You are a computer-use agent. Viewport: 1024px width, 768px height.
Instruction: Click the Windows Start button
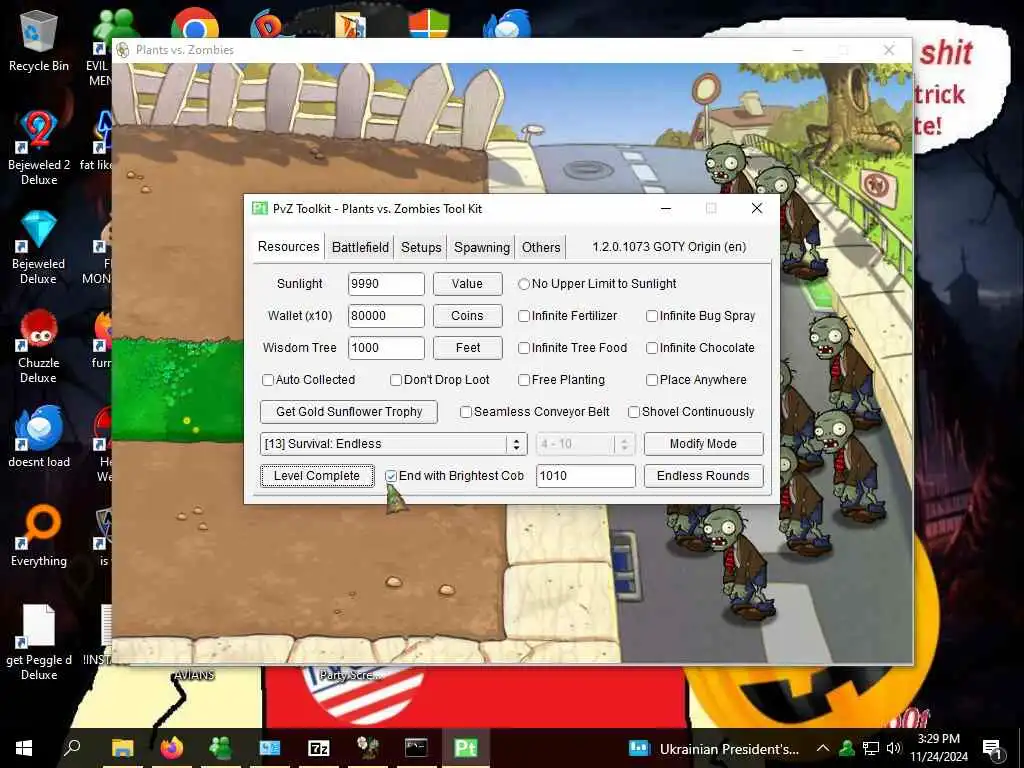tap(24, 748)
